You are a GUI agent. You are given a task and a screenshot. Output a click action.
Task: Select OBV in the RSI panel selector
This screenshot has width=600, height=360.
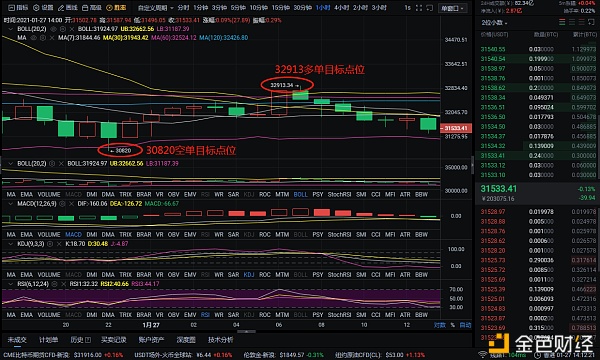pyautogui.click(x=173, y=315)
